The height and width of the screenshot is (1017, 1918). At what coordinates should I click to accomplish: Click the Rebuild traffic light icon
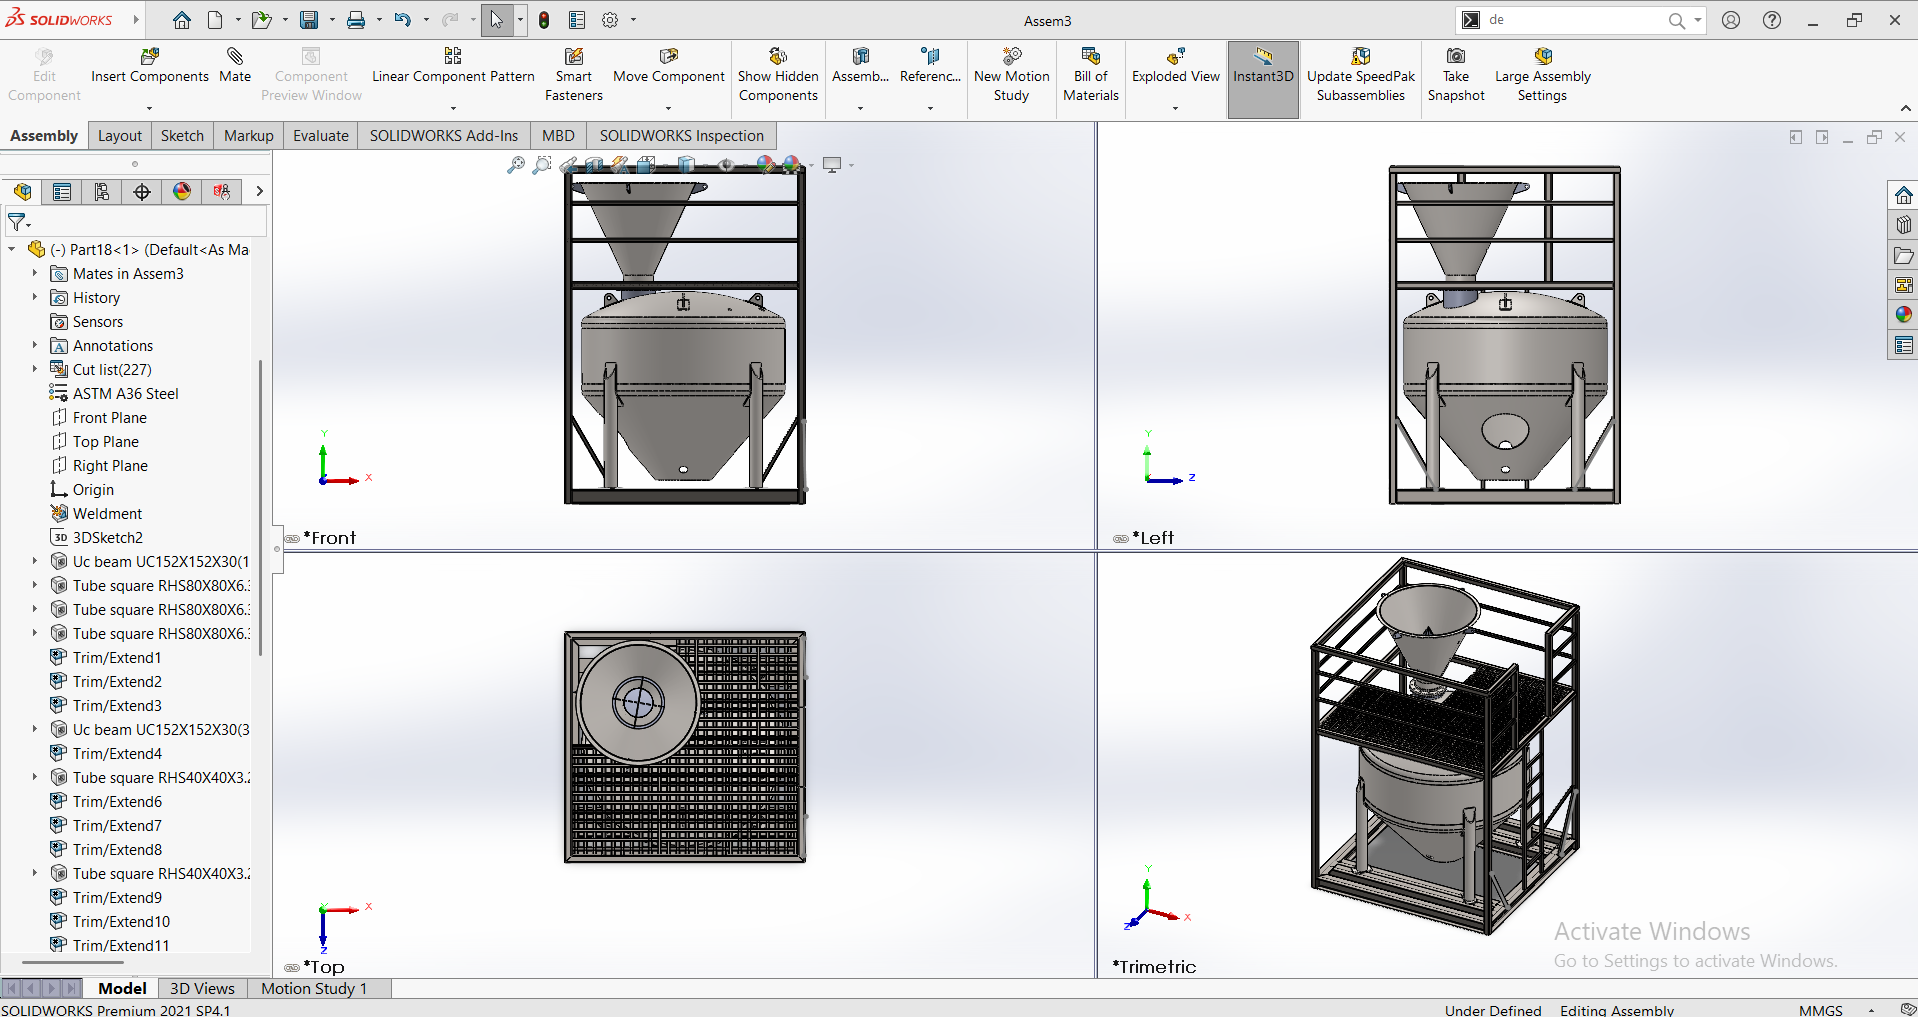tap(544, 20)
